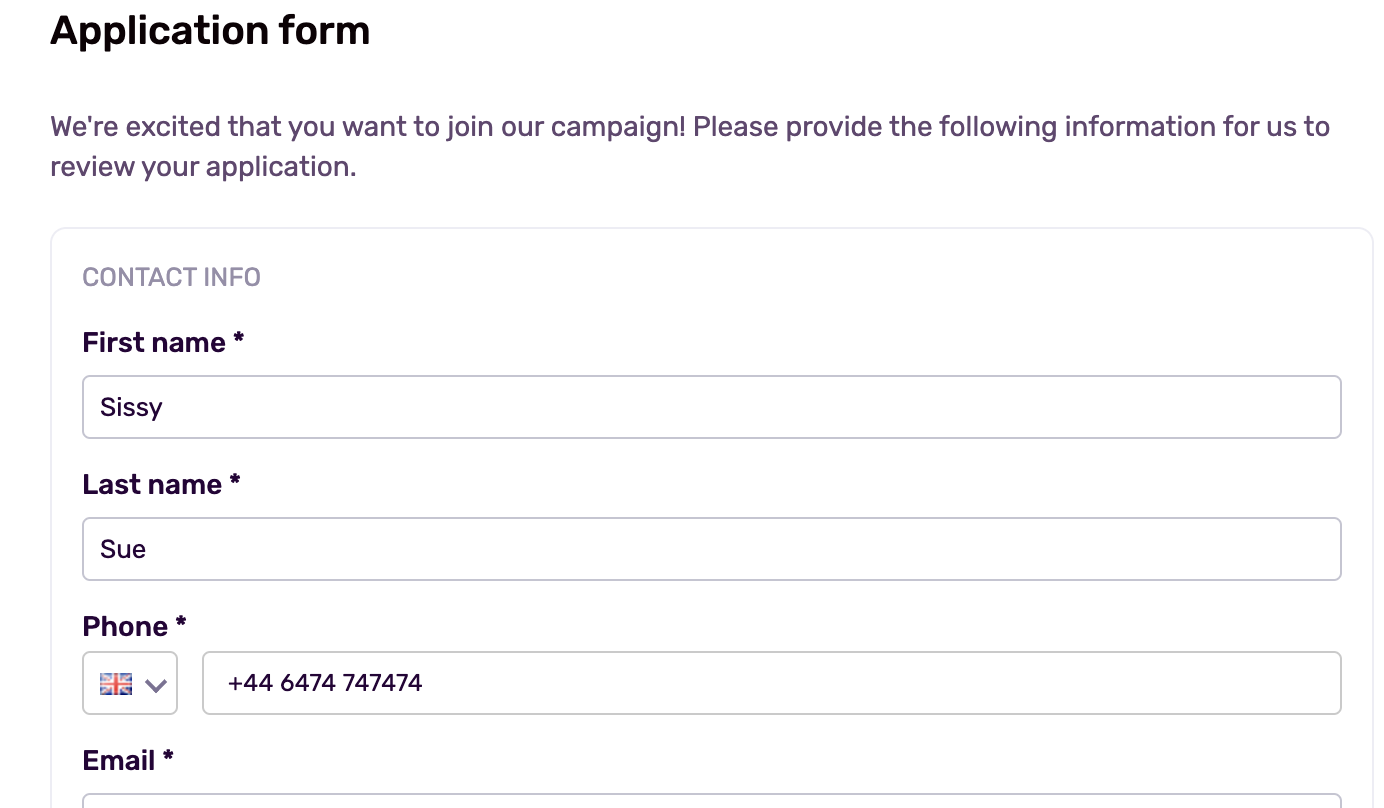
Task: Click required asterisk beside First name
Action: point(238,339)
